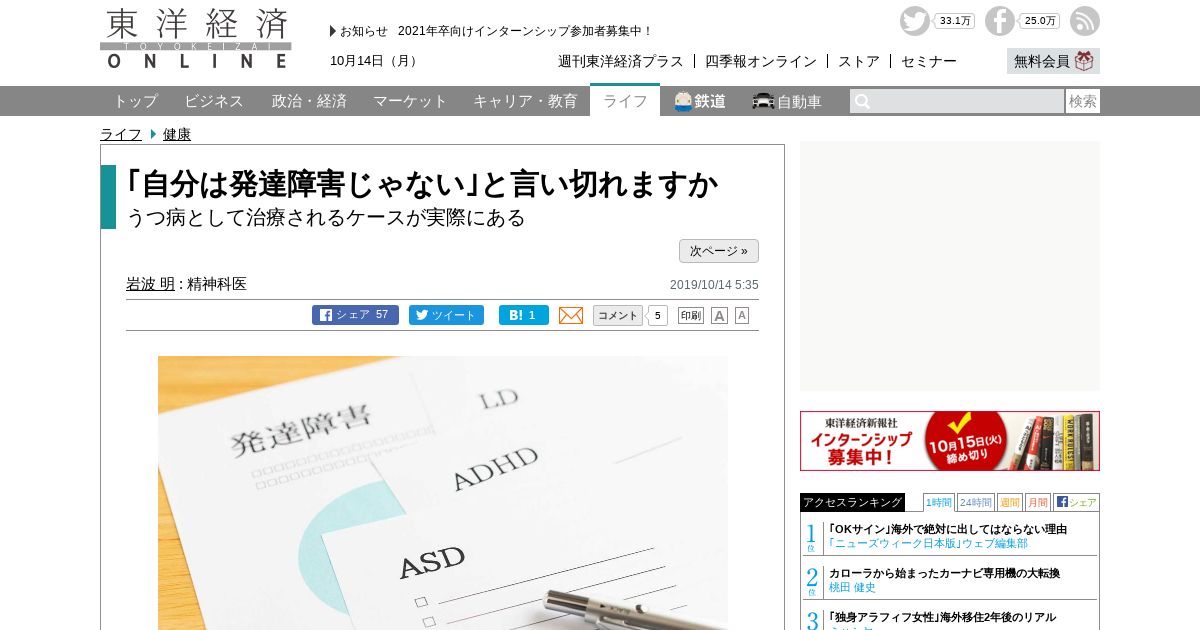Click the アクセスランキング heading
The width and height of the screenshot is (1200, 630).
coord(852,502)
